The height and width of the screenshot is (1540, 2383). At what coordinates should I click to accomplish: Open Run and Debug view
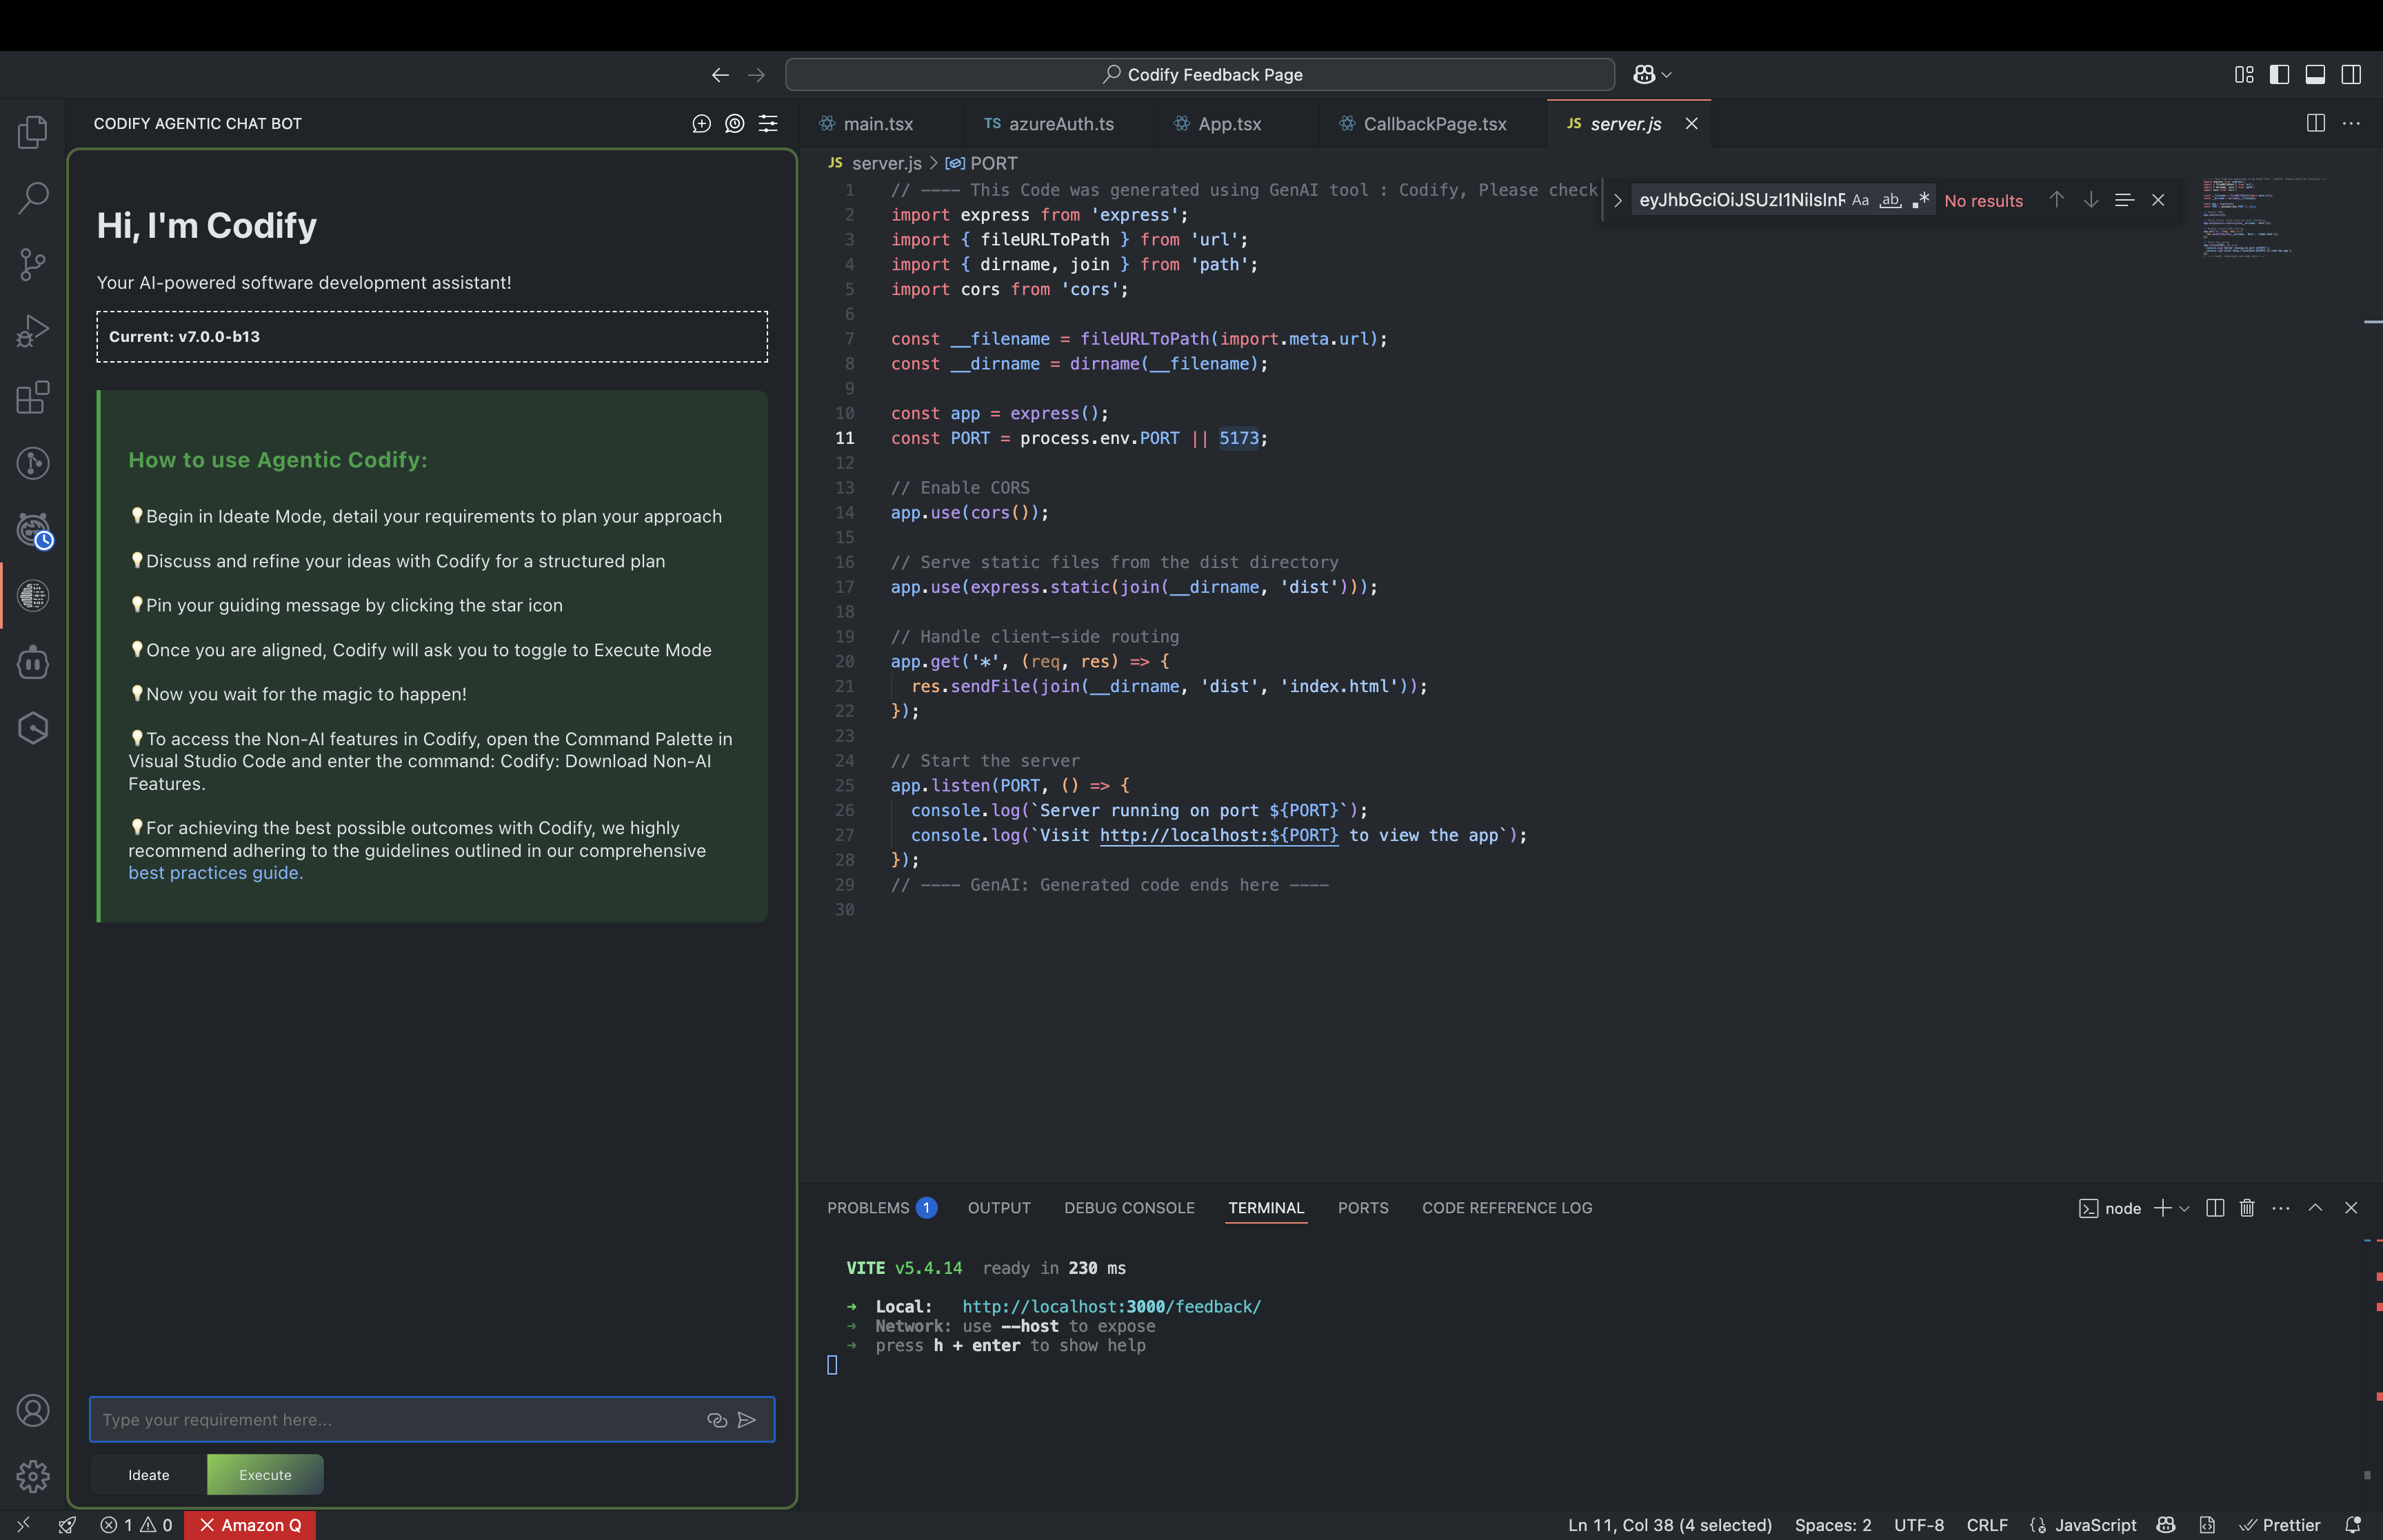click(33, 330)
